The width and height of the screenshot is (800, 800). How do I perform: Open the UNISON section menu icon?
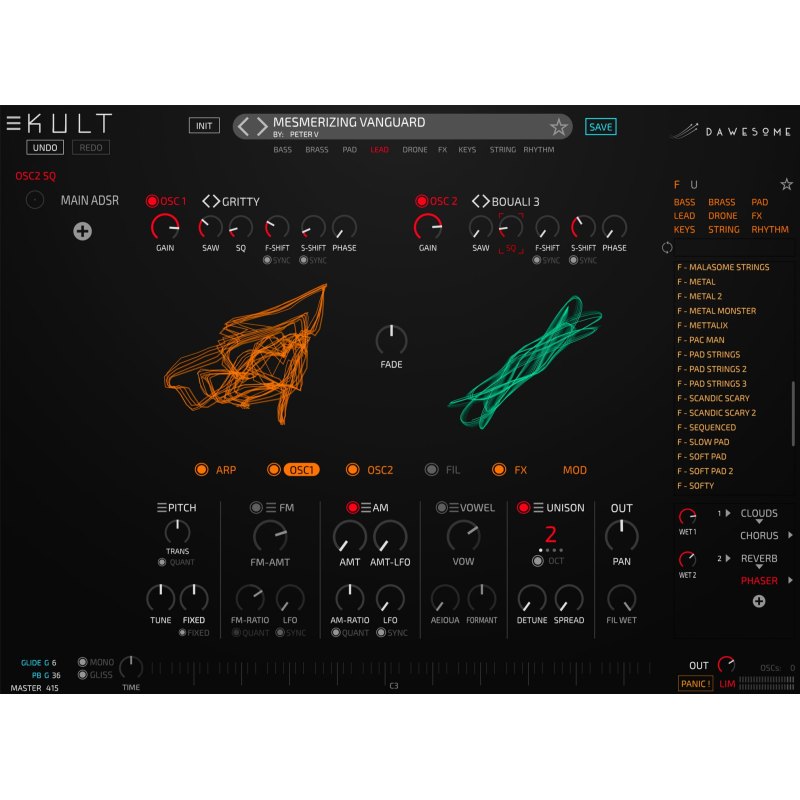tap(538, 508)
